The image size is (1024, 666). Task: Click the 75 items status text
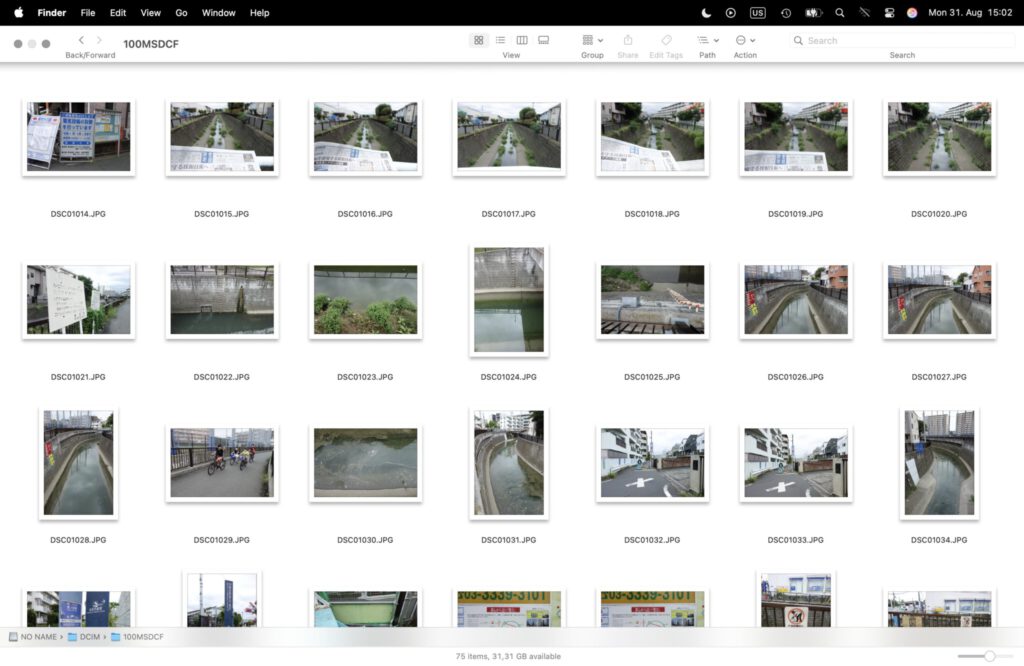508,656
